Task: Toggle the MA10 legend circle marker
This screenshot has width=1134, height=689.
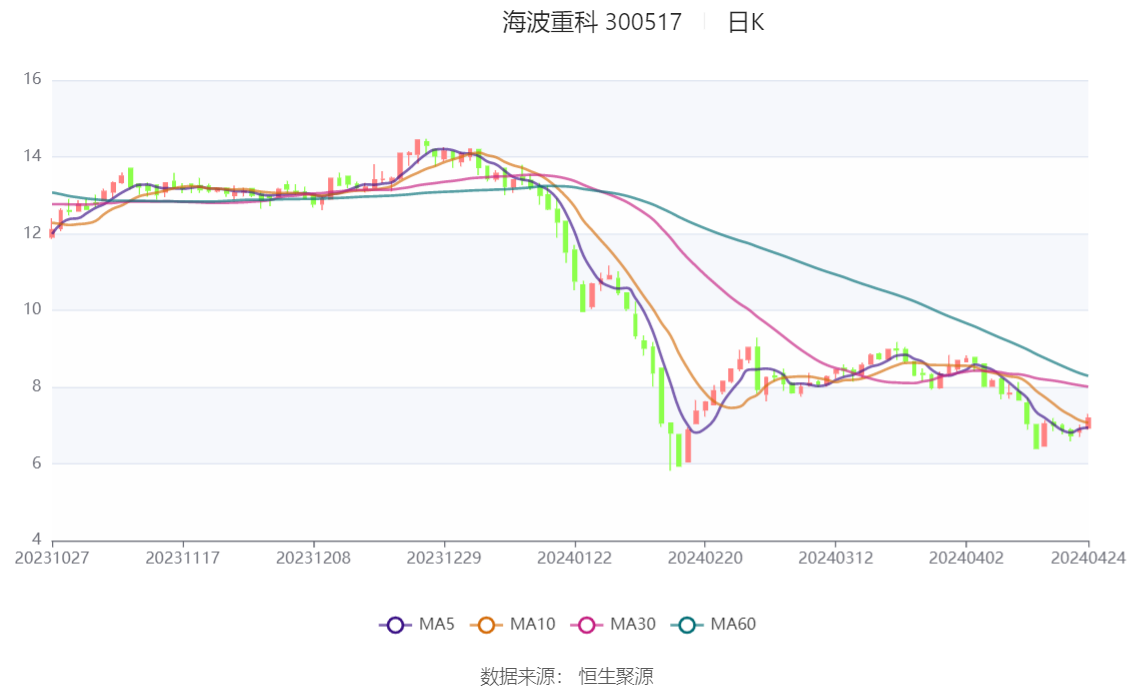Action: tap(486, 625)
